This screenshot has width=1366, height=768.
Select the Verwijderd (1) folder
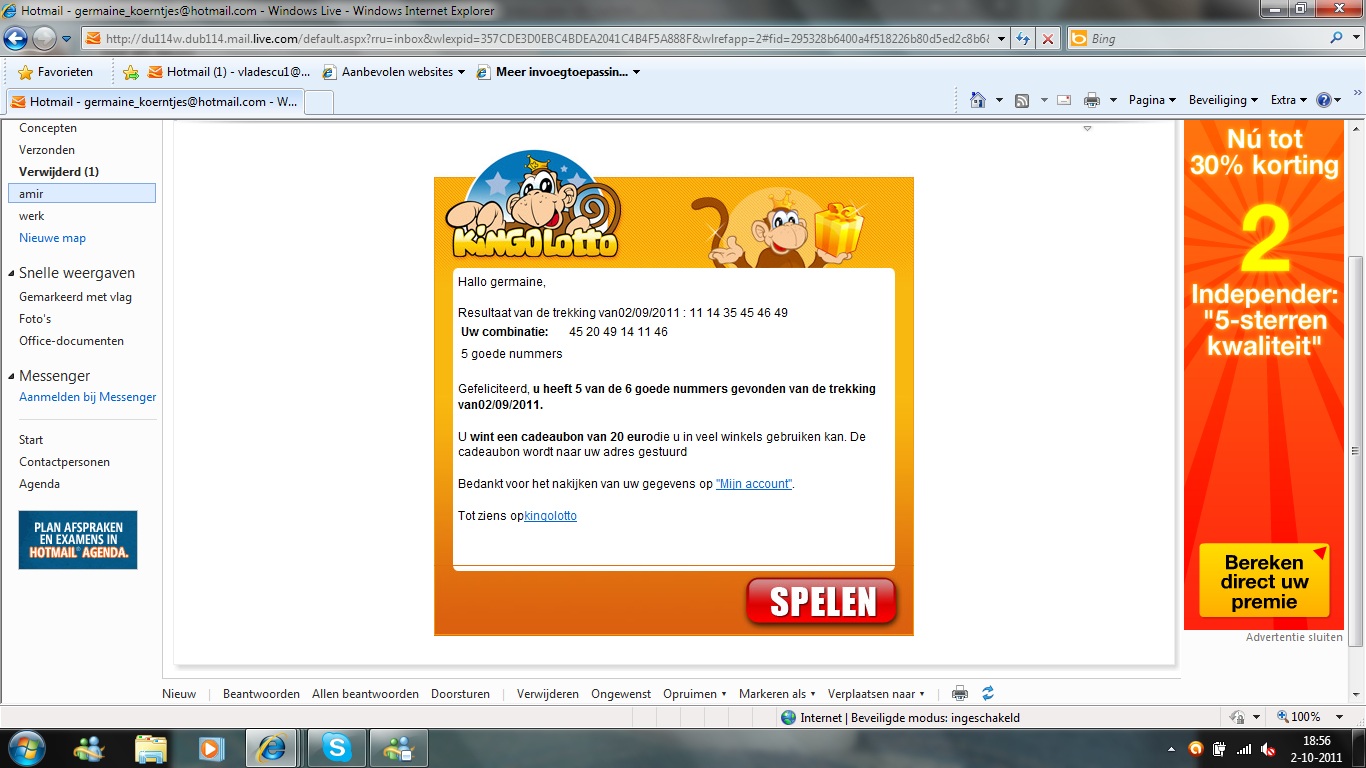pyautogui.click(x=59, y=172)
